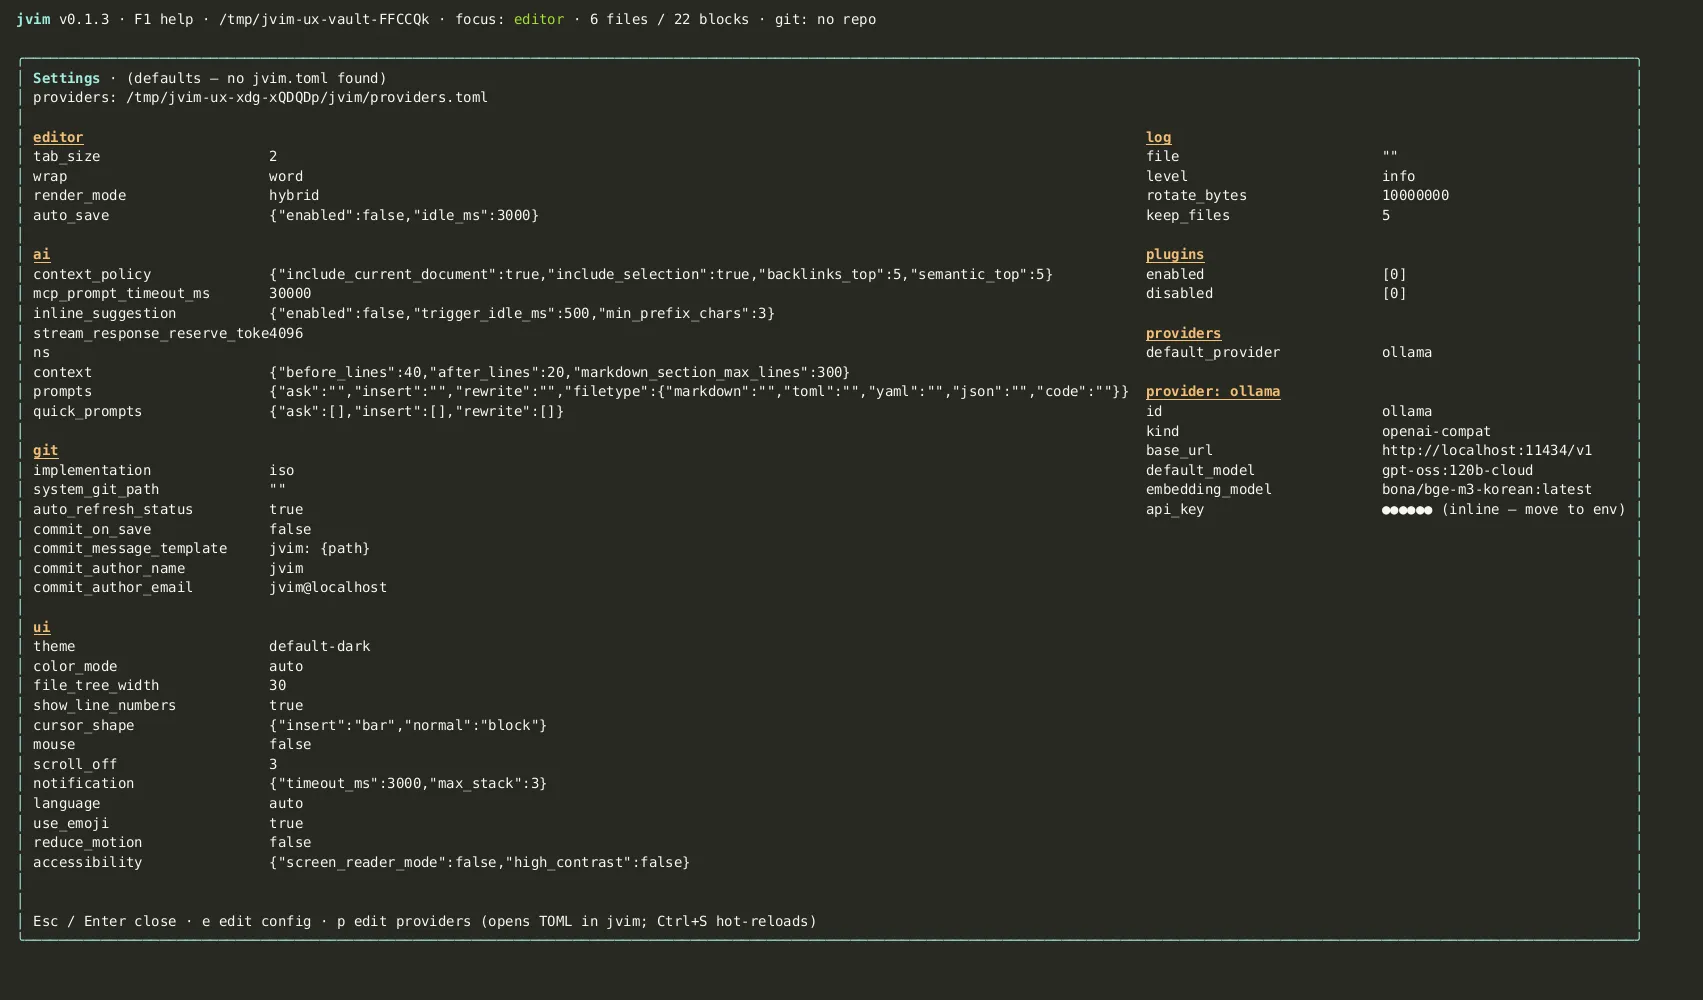1703x1000 pixels.
Task: Click the 'provider: ollama' heading
Action: (x=1213, y=391)
